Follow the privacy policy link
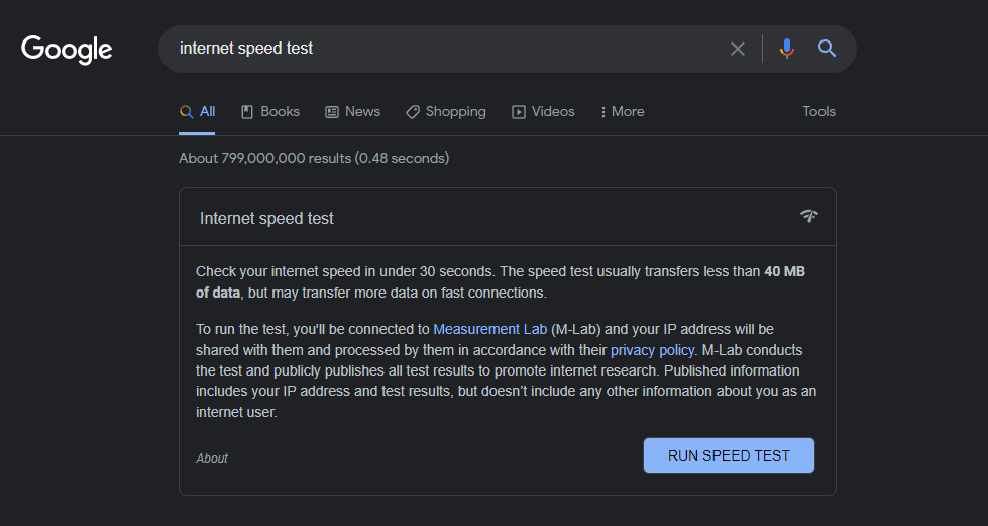Image resolution: width=988 pixels, height=526 pixels. coord(652,350)
